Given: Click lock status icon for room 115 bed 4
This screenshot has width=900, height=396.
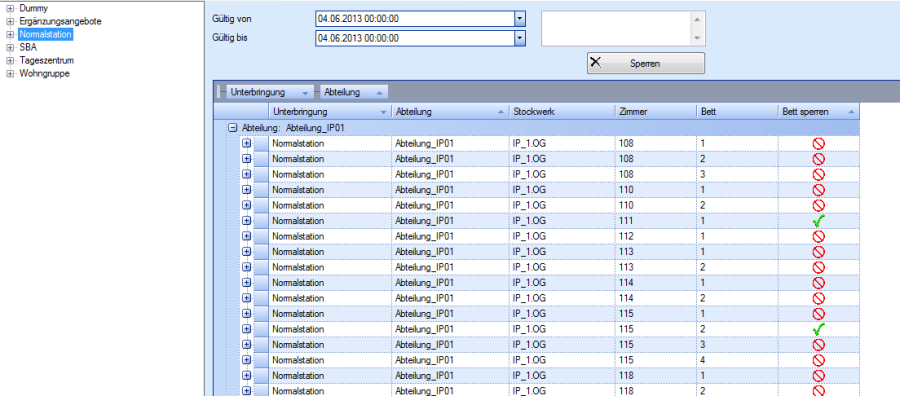Looking at the screenshot, I should [818, 360].
